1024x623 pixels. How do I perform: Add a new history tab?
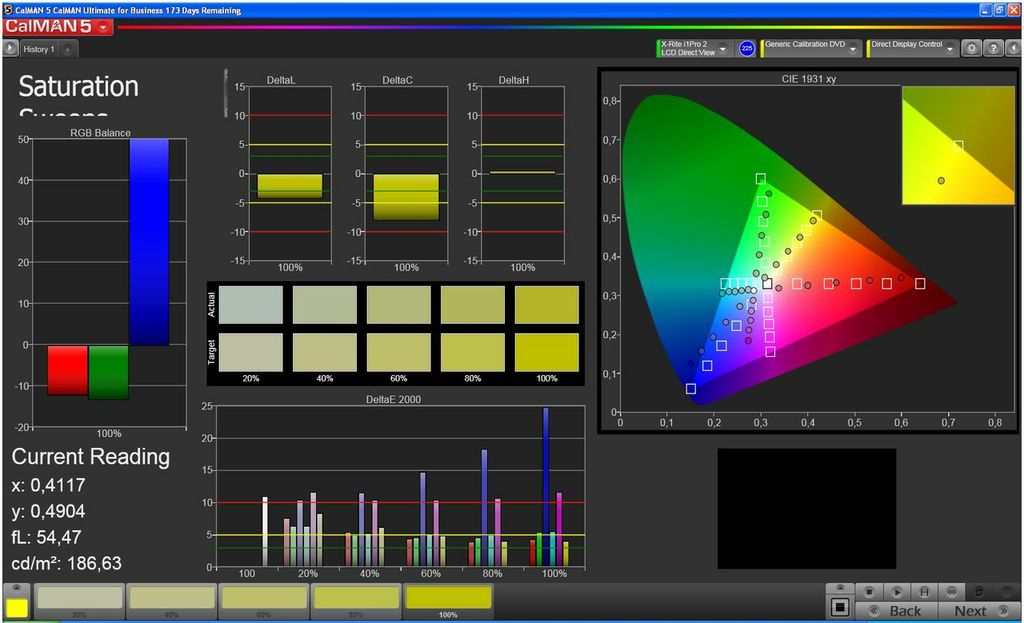[x=67, y=49]
